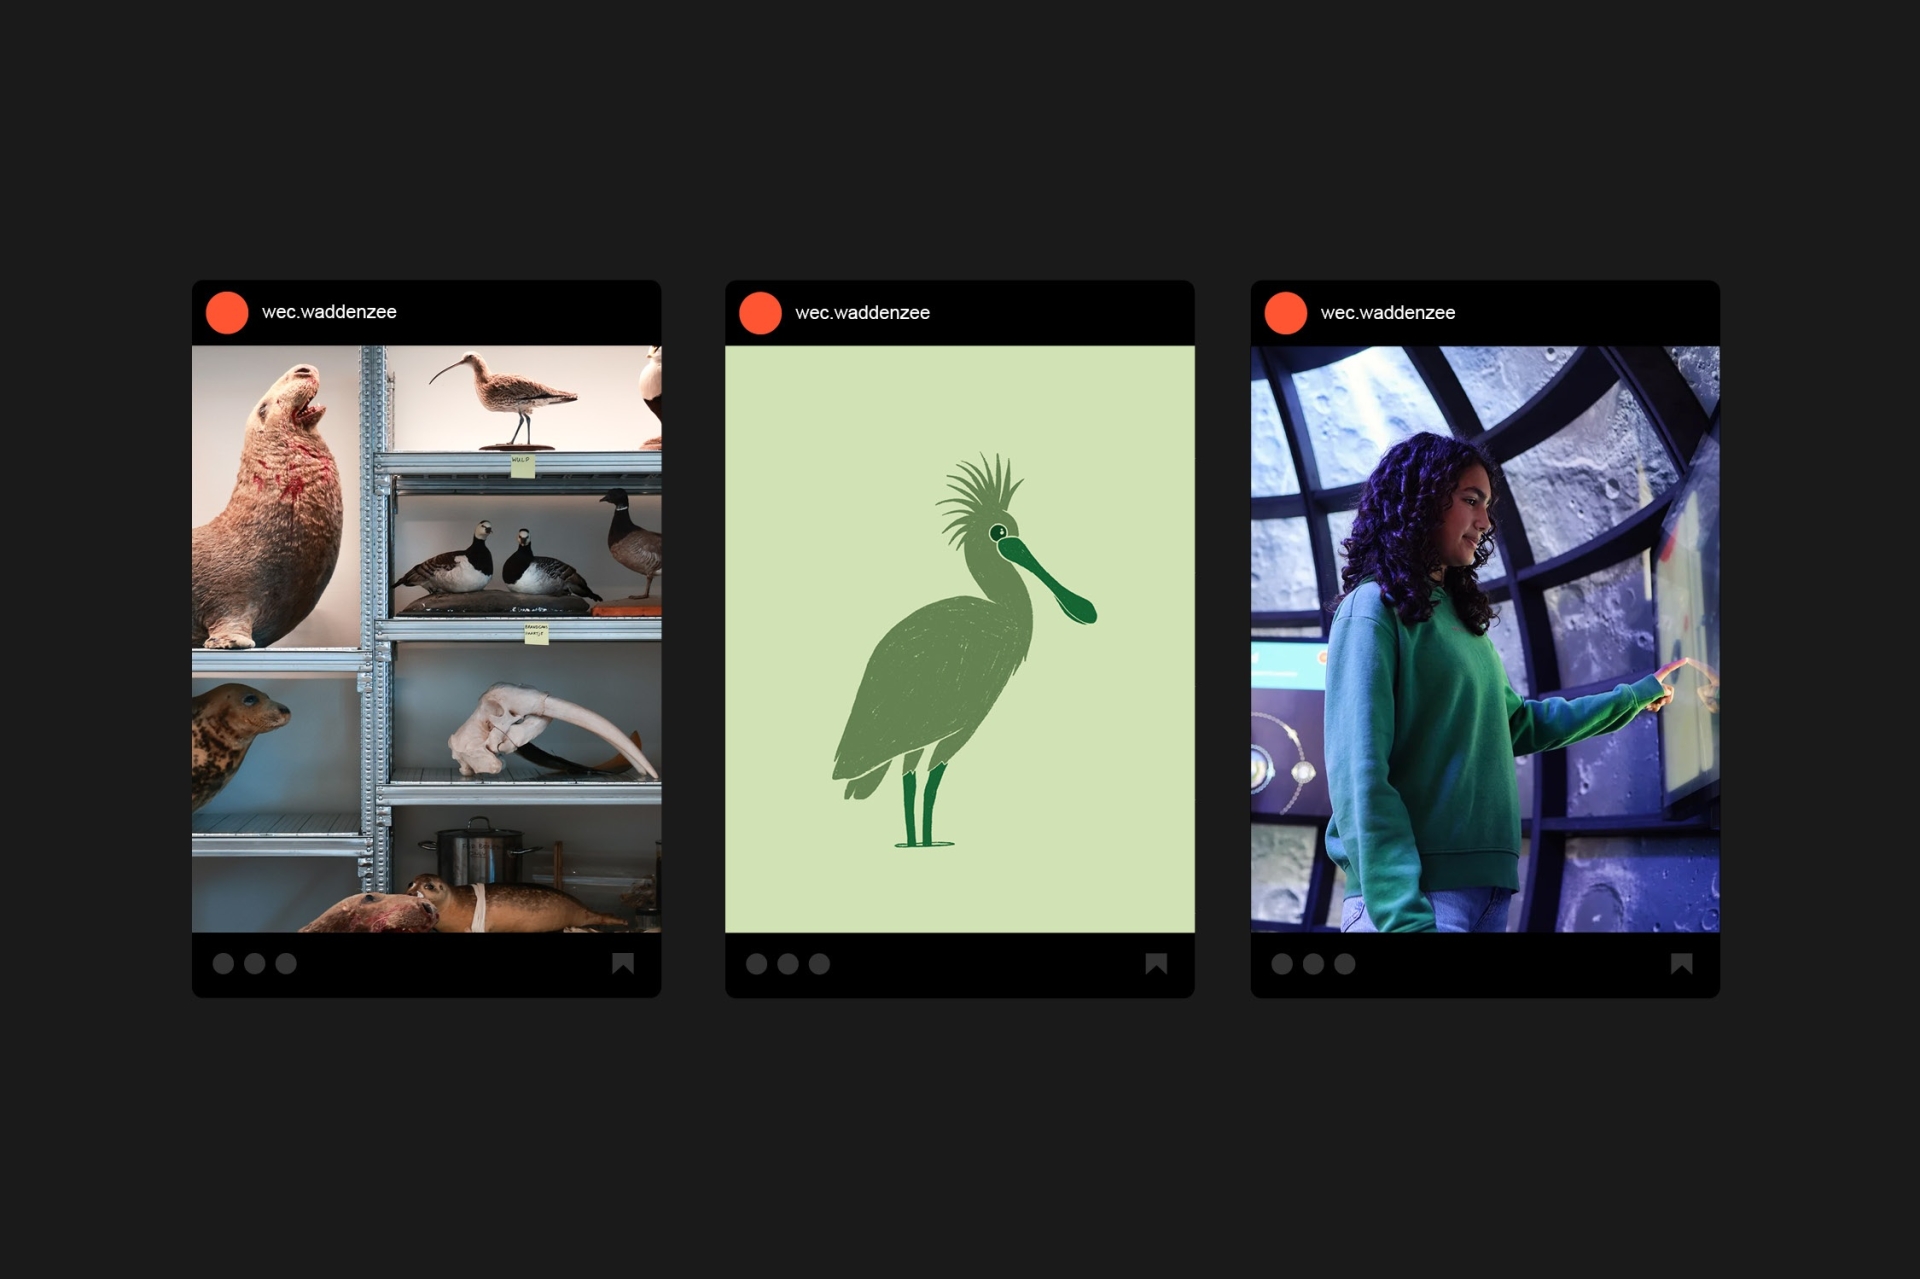
Task: Bookmark the right post with the girl
Action: pyautogui.click(x=1681, y=963)
